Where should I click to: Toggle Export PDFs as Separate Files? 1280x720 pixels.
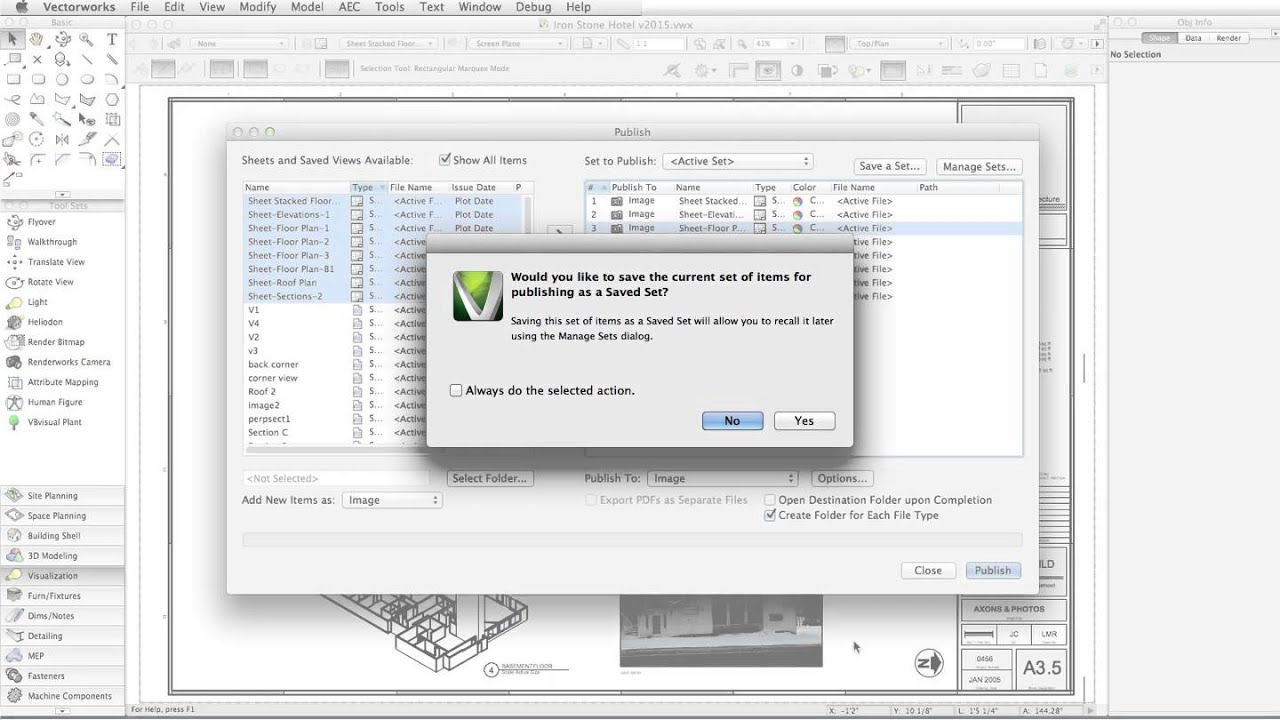(x=591, y=500)
